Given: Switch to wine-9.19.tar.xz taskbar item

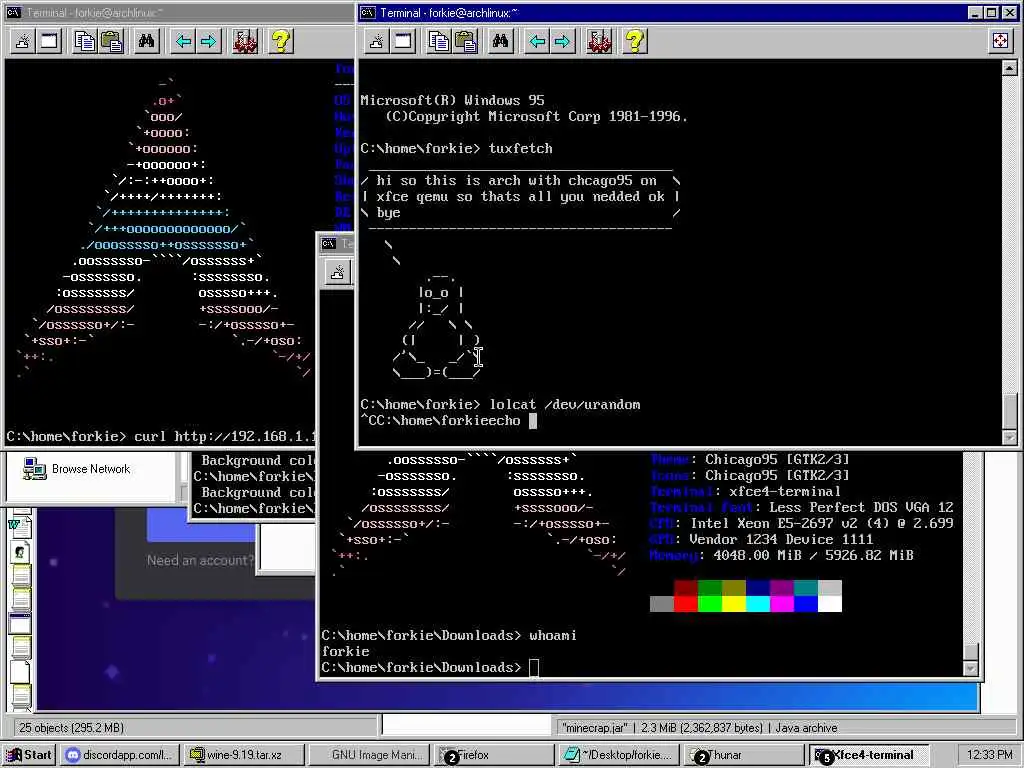Looking at the screenshot, I should coord(242,755).
